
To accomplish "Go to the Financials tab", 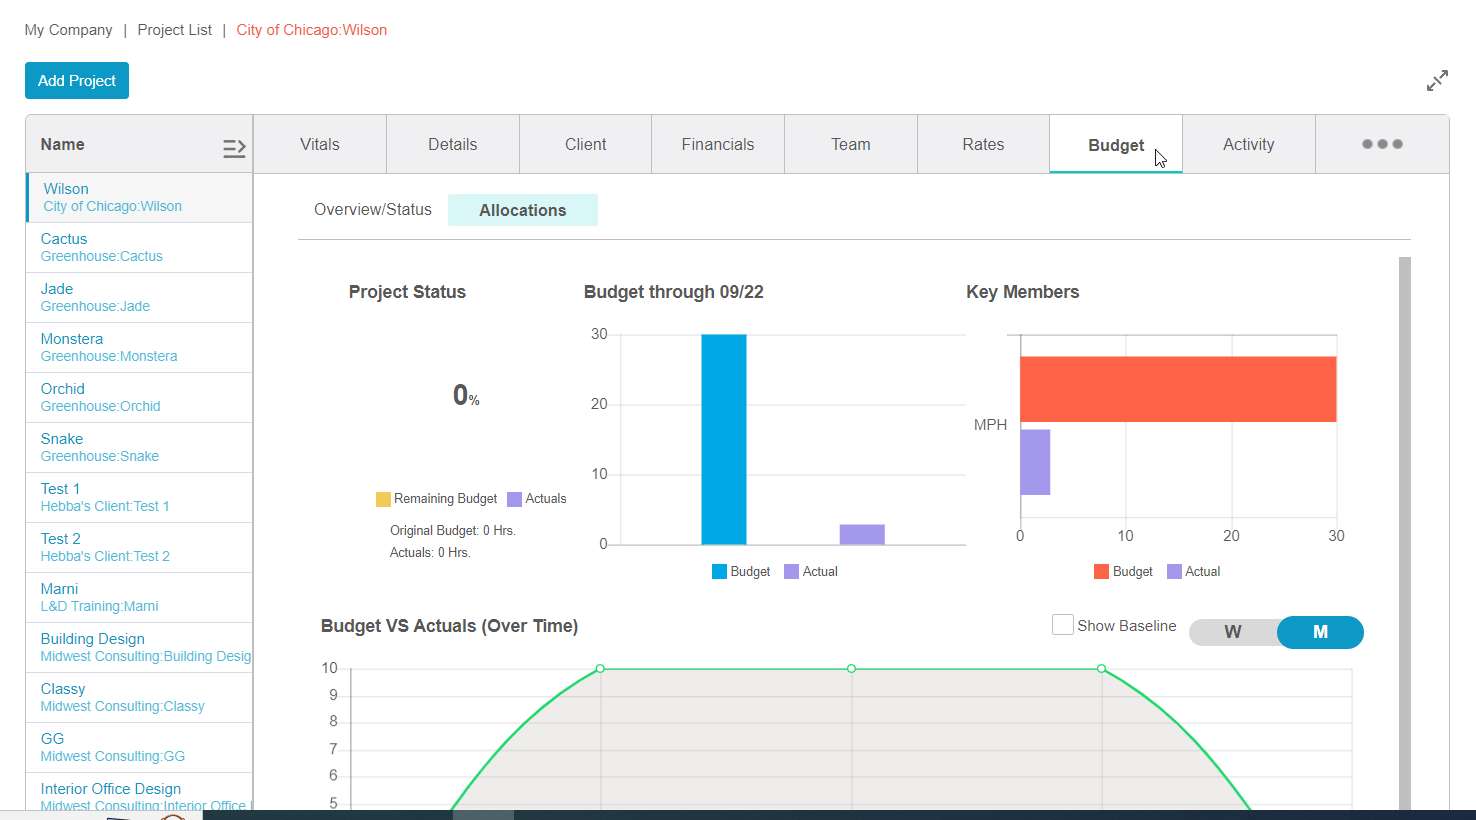I will pyautogui.click(x=718, y=144).
